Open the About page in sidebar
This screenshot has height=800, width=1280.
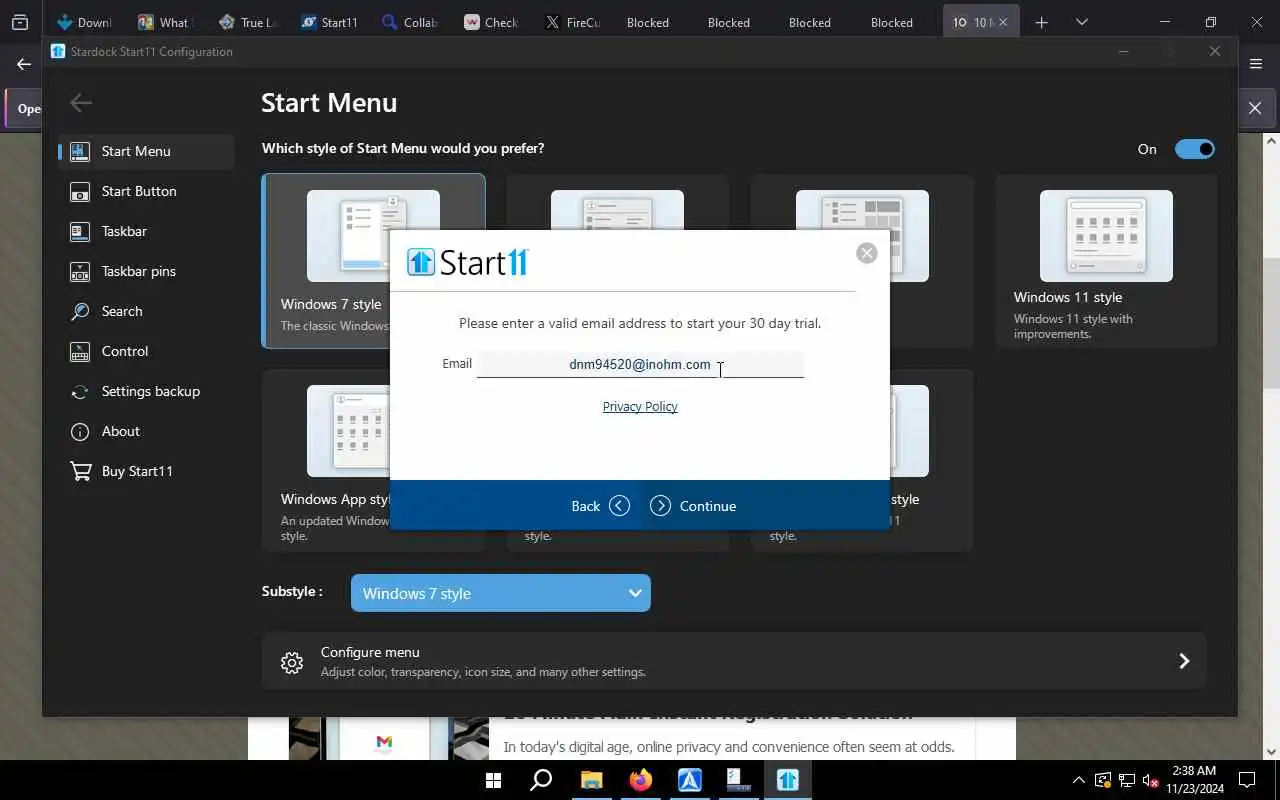coord(146,431)
